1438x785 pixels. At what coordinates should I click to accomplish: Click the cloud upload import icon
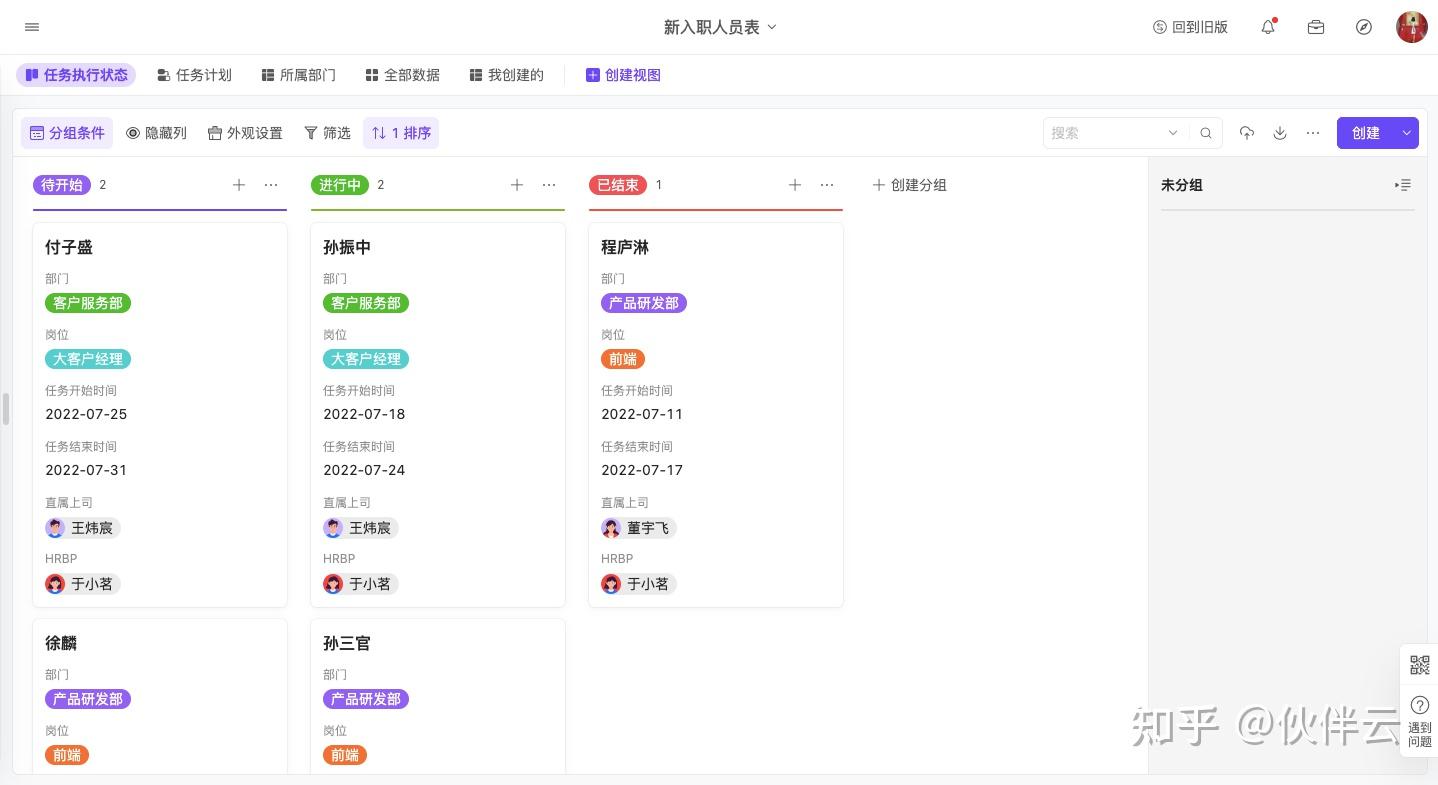tap(1247, 133)
